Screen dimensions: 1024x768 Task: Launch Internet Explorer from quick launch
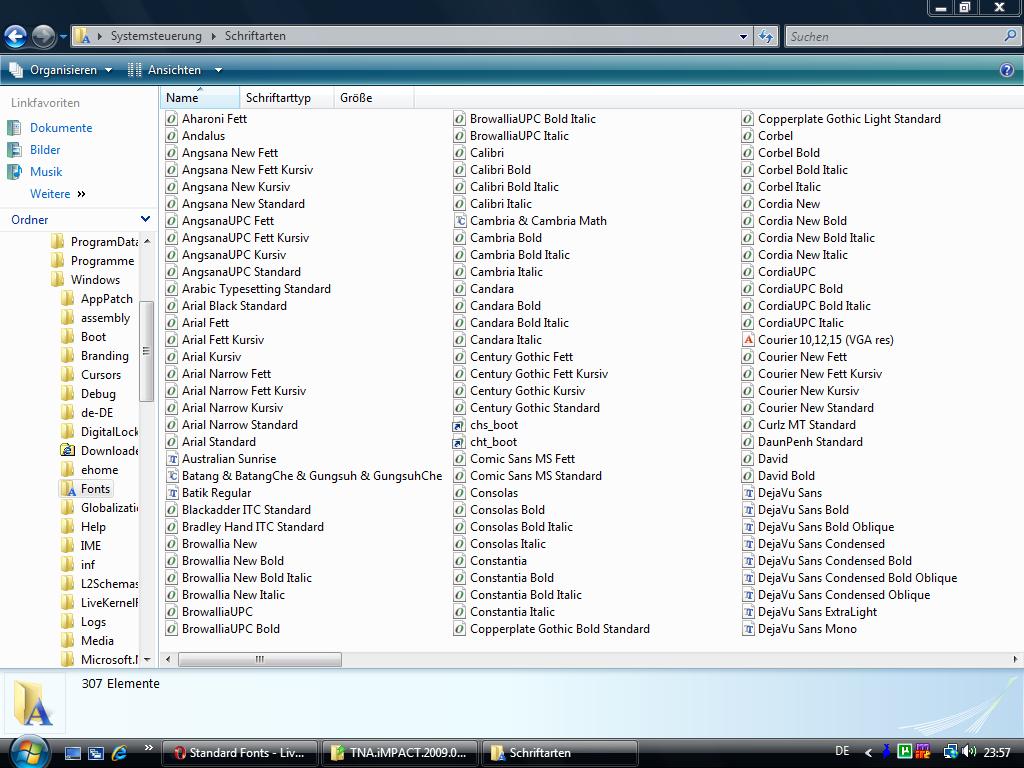[x=119, y=753]
